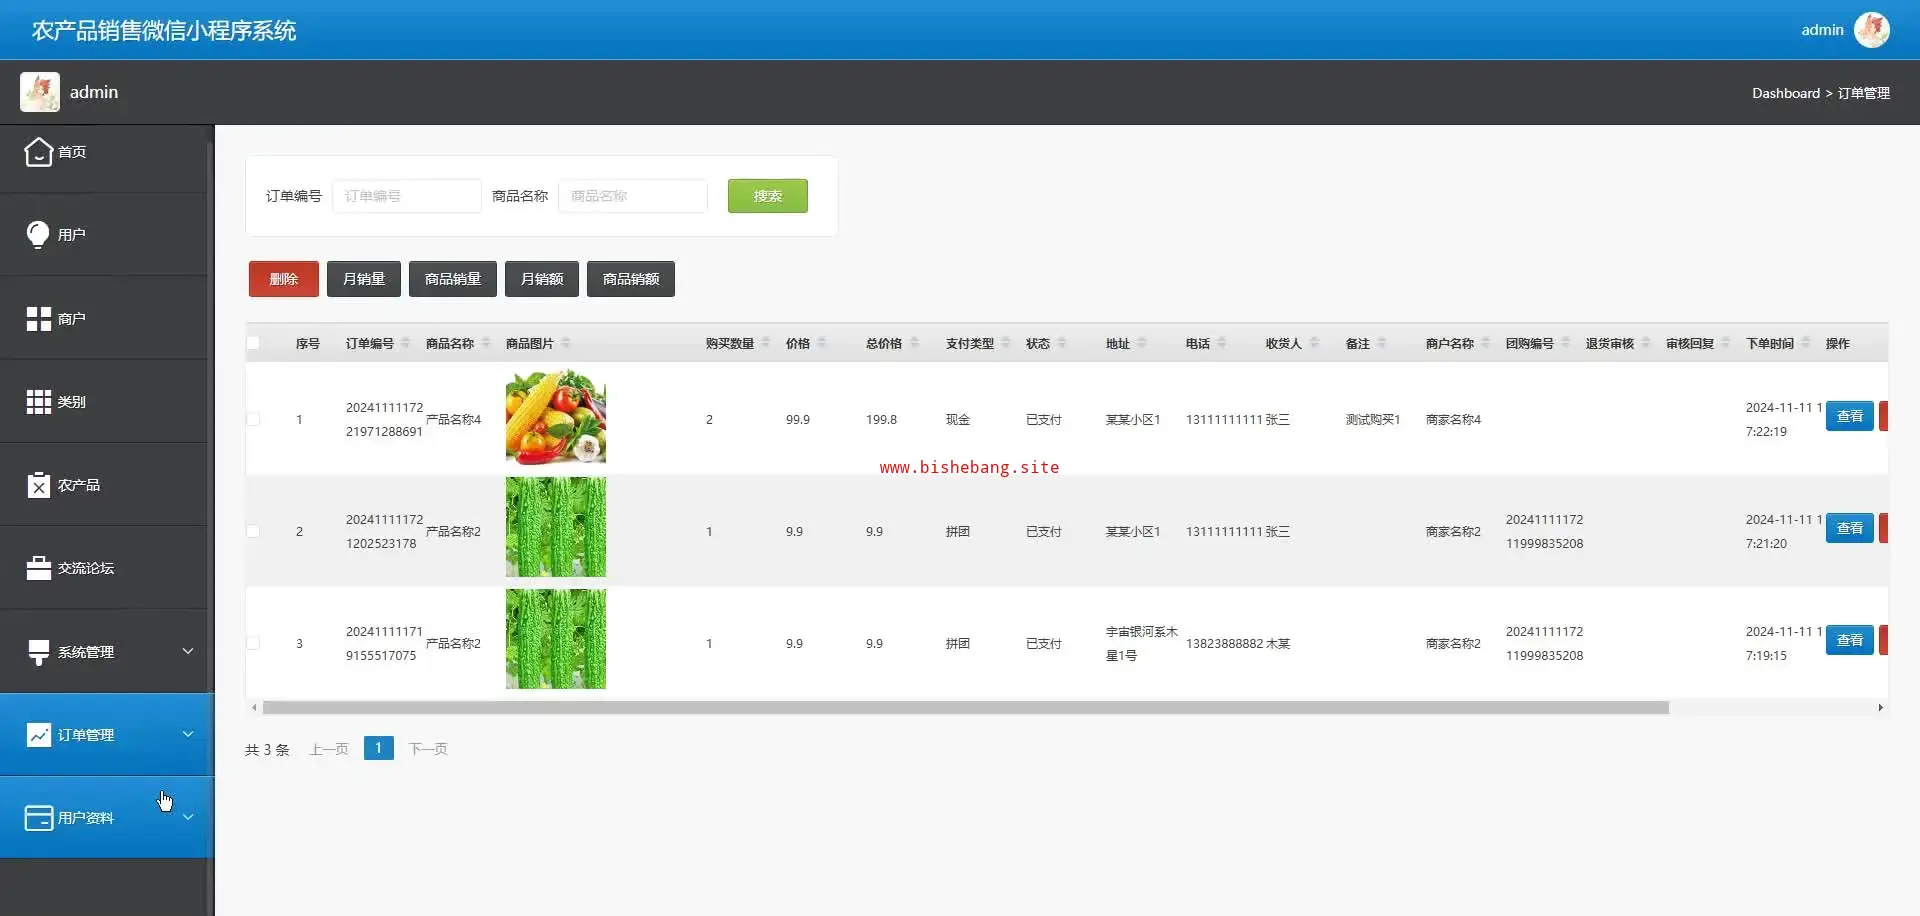The height and width of the screenshot is (916, 1920).
Task: Sort by 团购编号 column sort icon
Action: point(1565,343)
